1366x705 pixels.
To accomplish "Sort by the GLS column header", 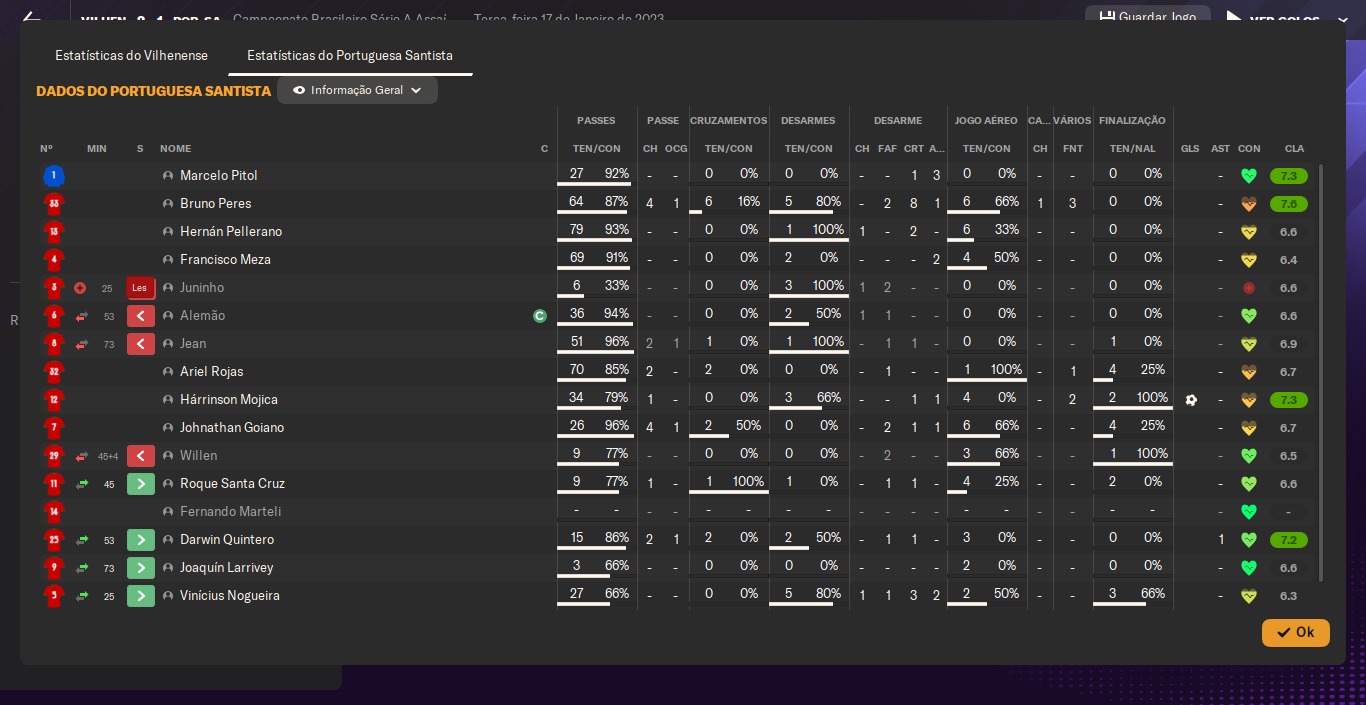I will click(1190, 149).
